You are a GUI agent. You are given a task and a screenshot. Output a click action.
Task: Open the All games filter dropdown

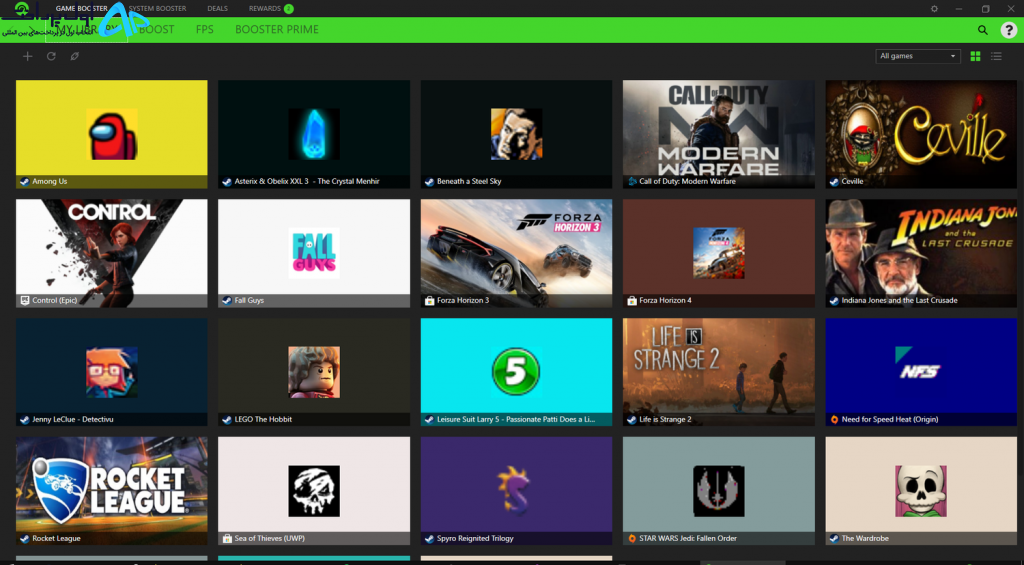coord(918,56)
